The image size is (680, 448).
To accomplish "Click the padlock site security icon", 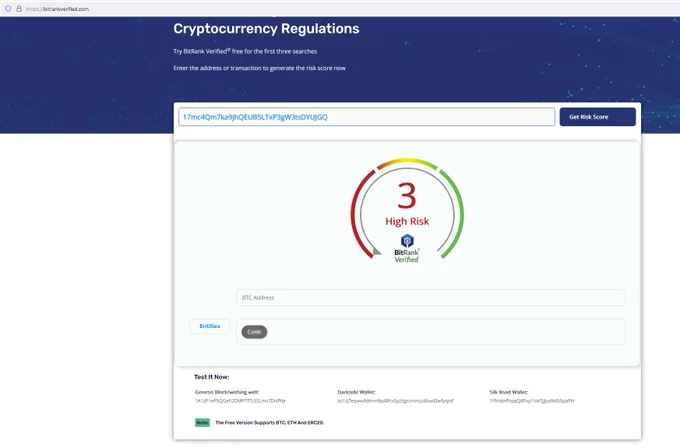I will click(19, 9).
